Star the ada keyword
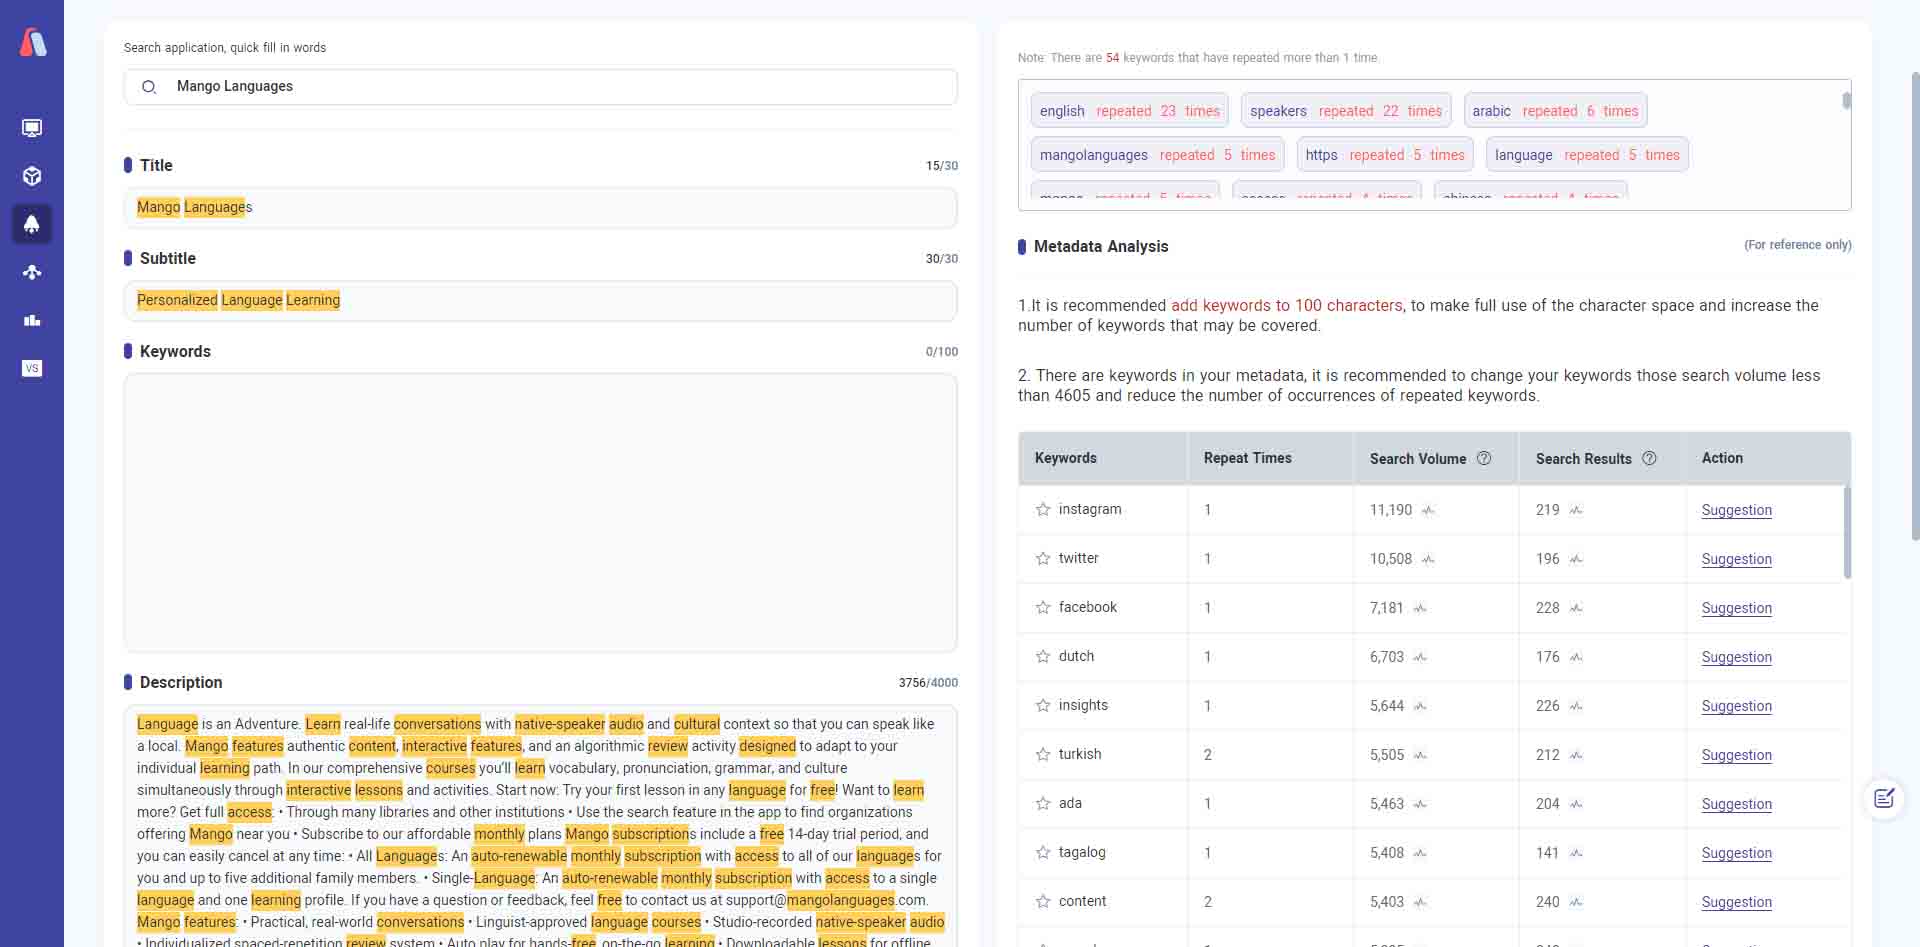 [x=1043, y=803]
